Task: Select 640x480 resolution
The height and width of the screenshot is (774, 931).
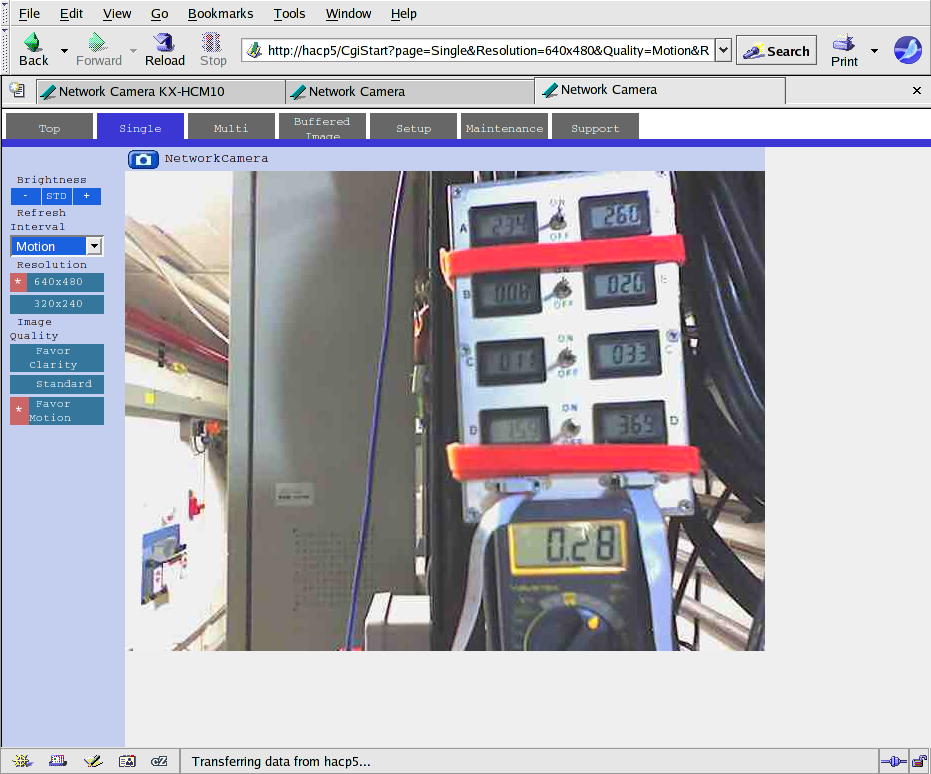Action: pos(57,282)
